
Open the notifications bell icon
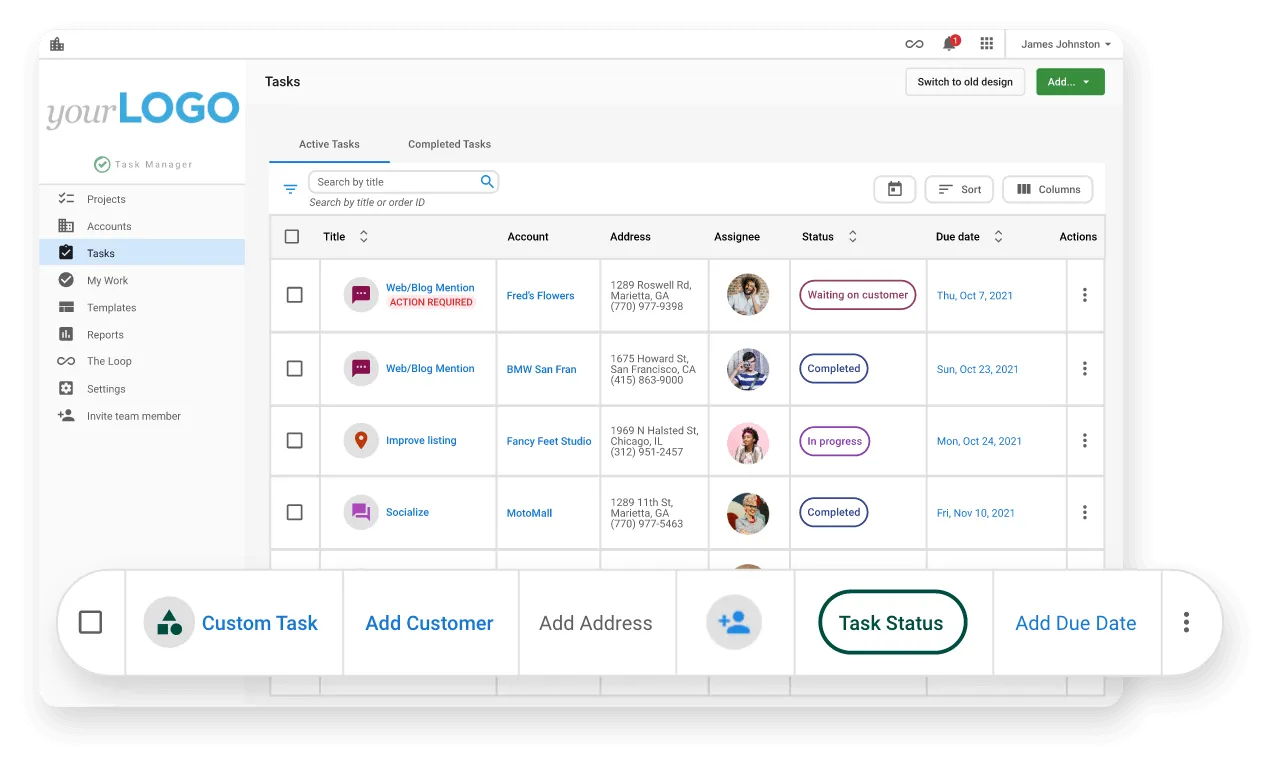948,43
